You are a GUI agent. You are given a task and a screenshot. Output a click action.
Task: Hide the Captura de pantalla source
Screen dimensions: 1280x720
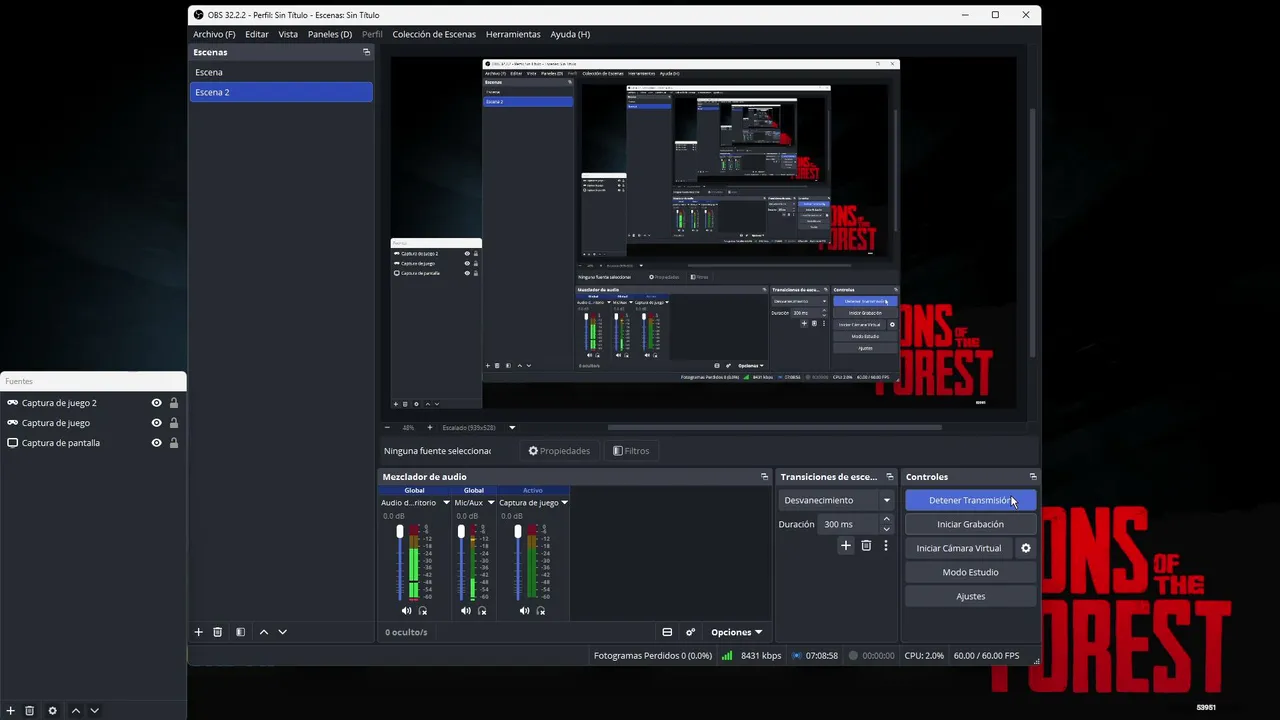(x=156, y=443)
